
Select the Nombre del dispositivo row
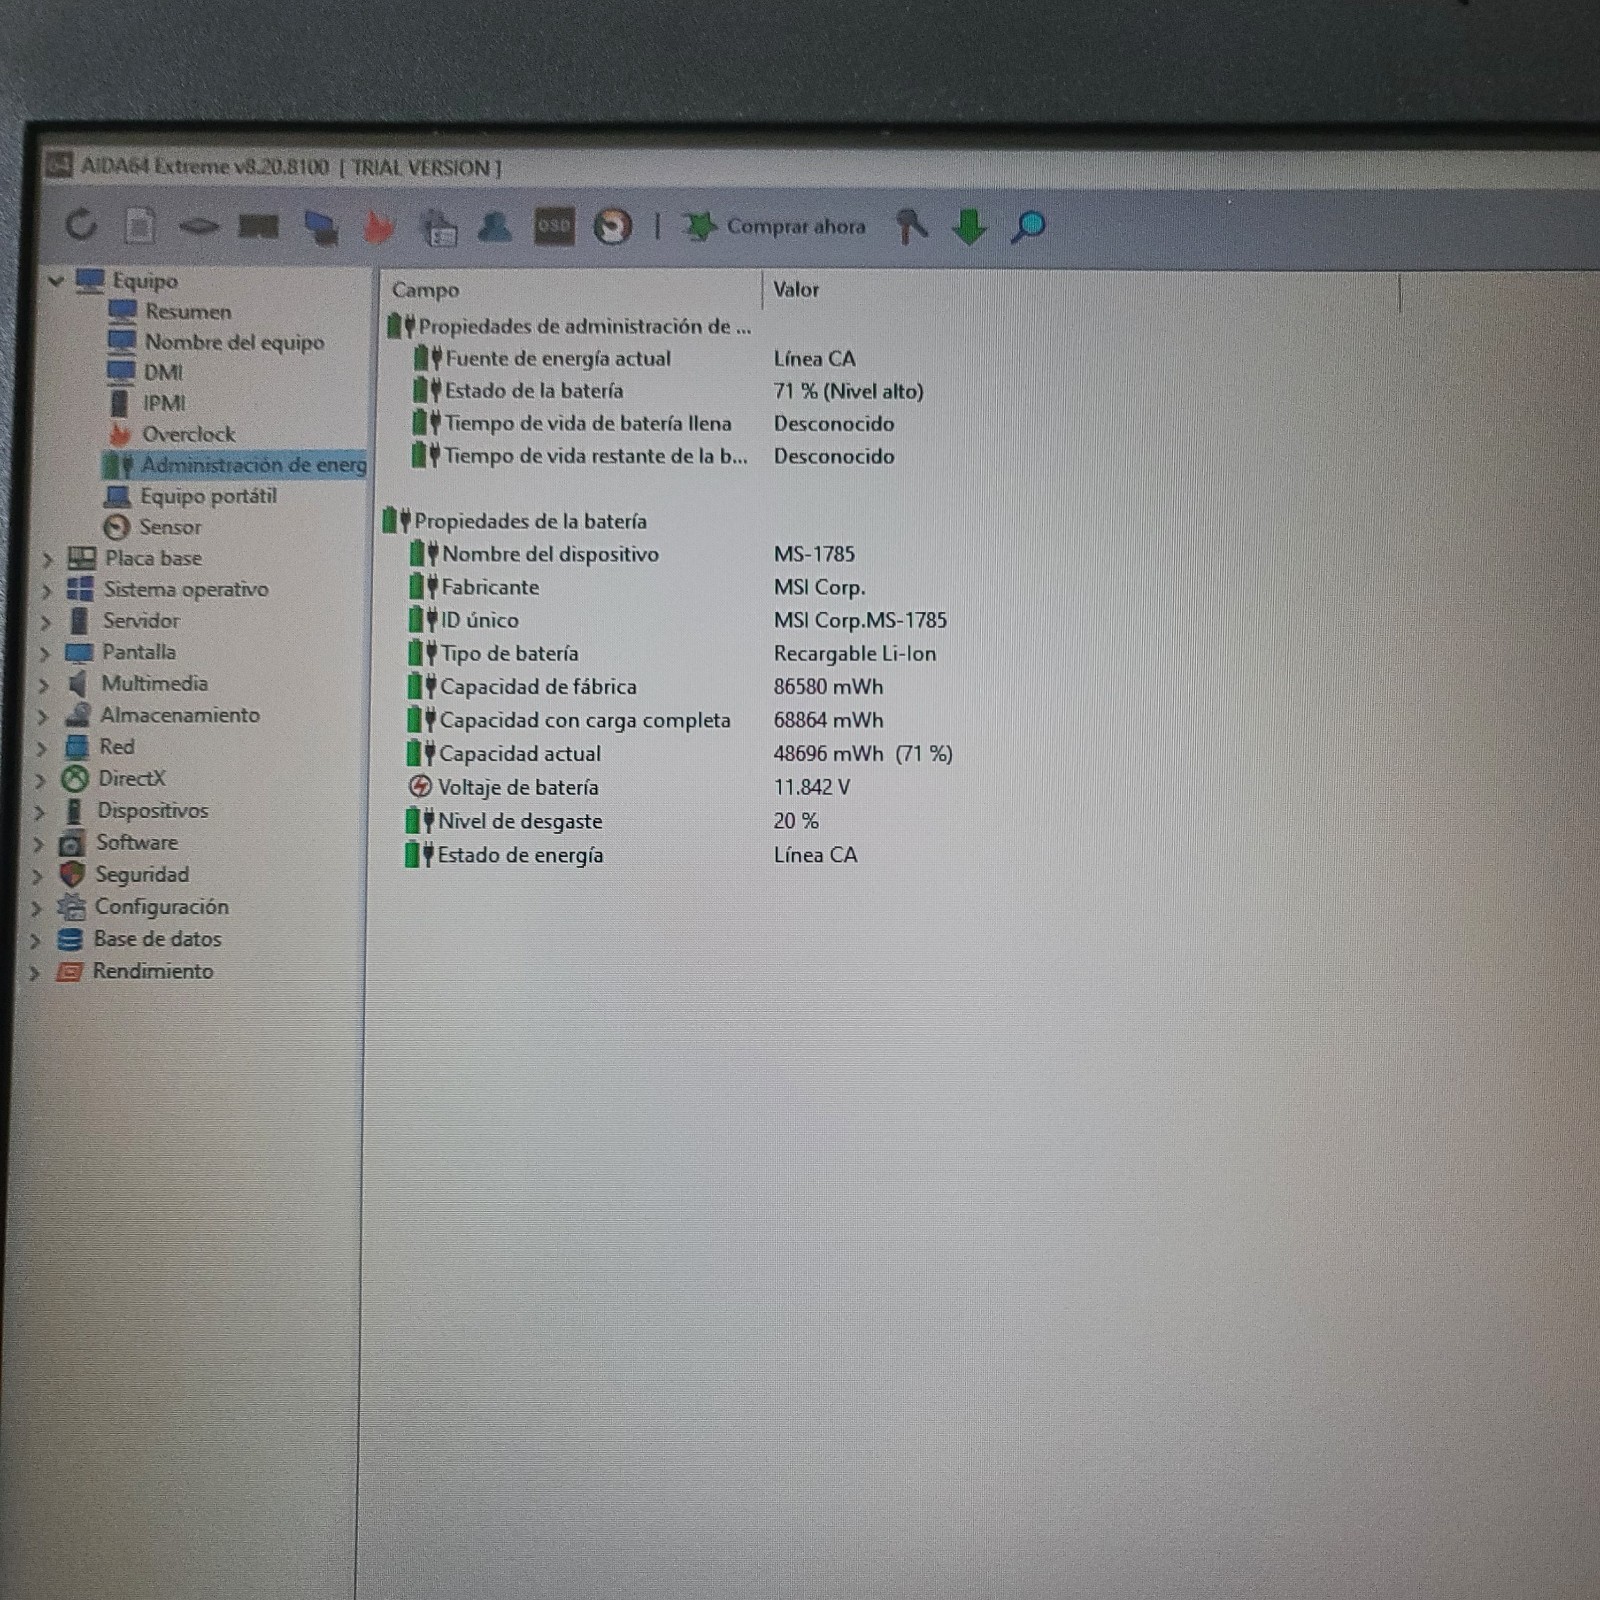[633, 554]
